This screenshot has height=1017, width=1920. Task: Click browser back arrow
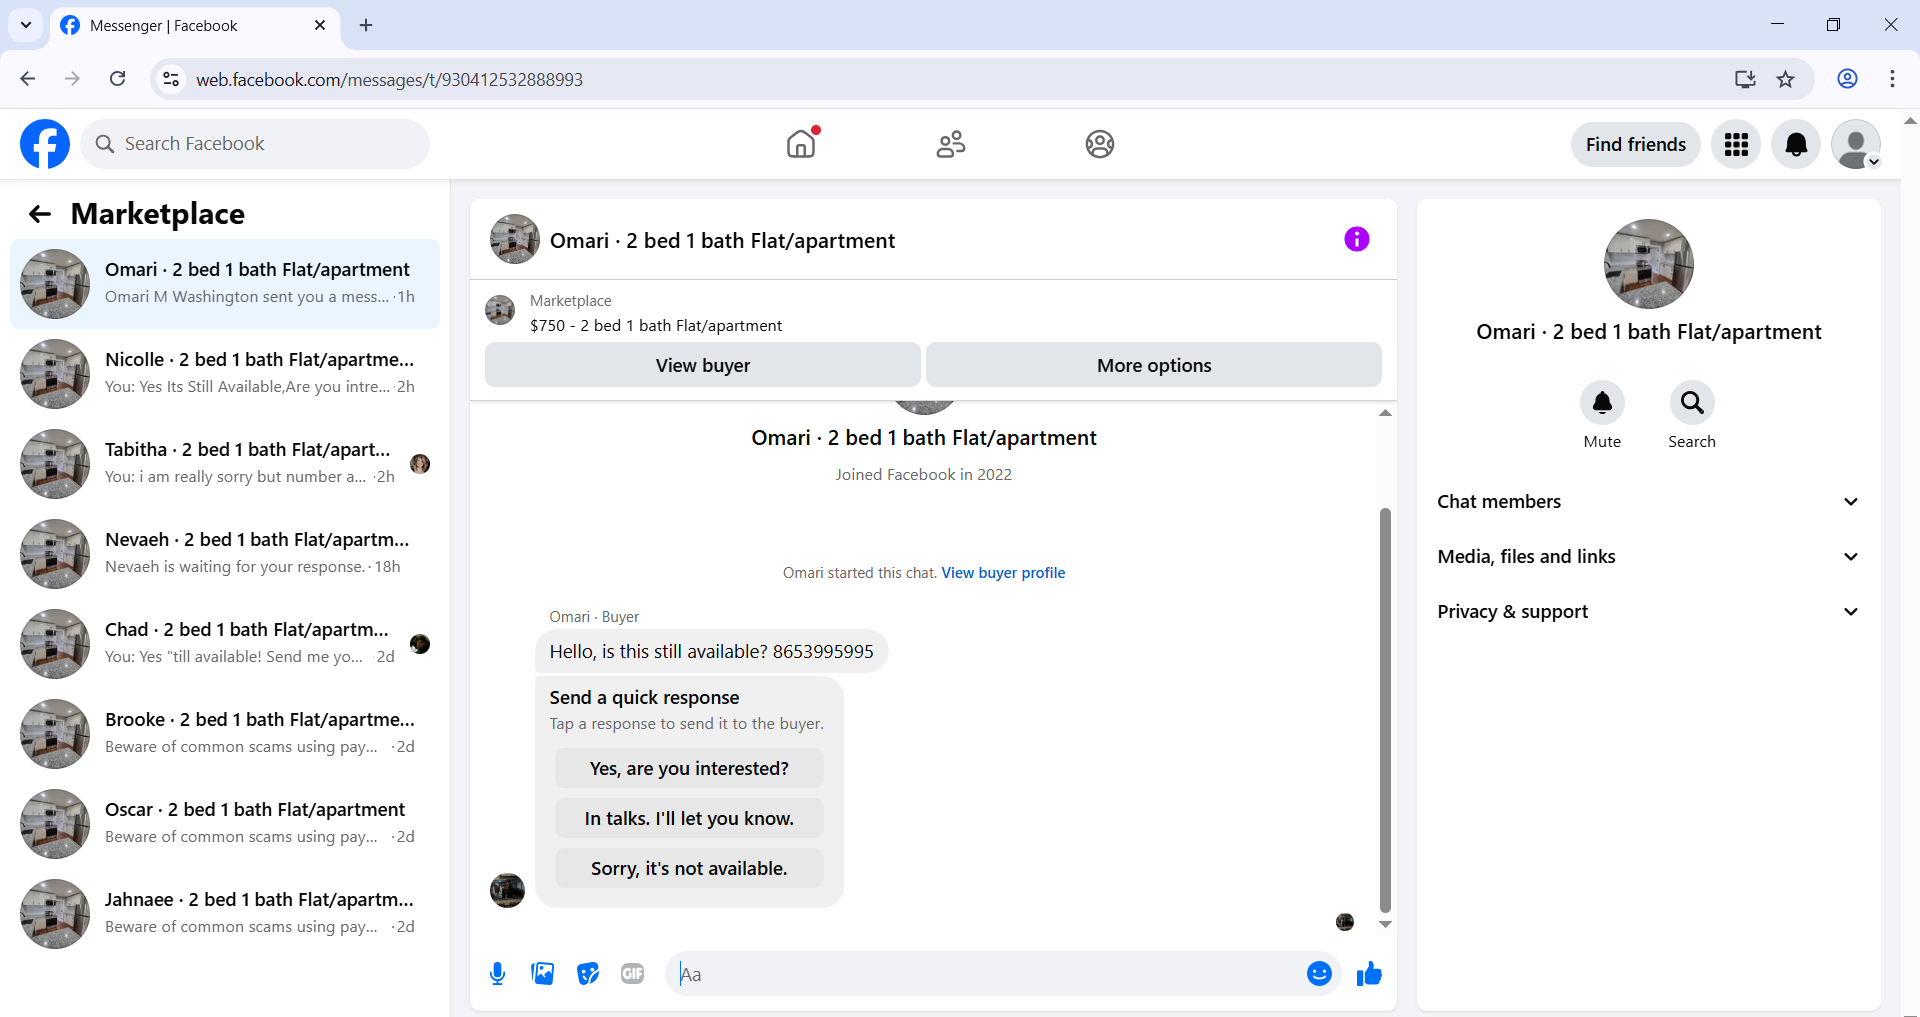tap(28, 79)
